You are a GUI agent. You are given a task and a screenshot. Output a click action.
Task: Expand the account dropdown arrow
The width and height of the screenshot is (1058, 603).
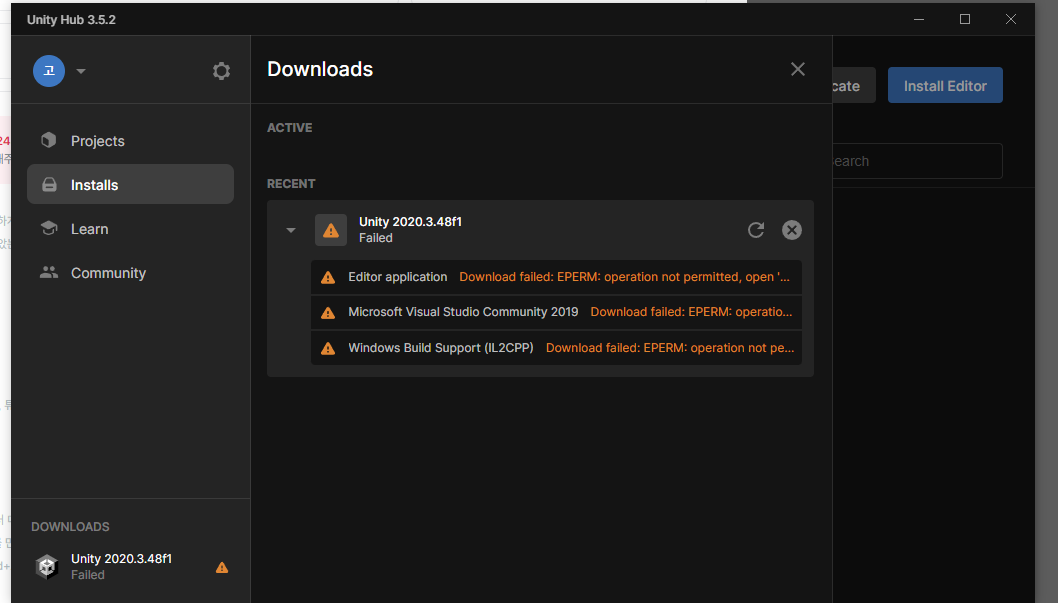tap(81, 71)
